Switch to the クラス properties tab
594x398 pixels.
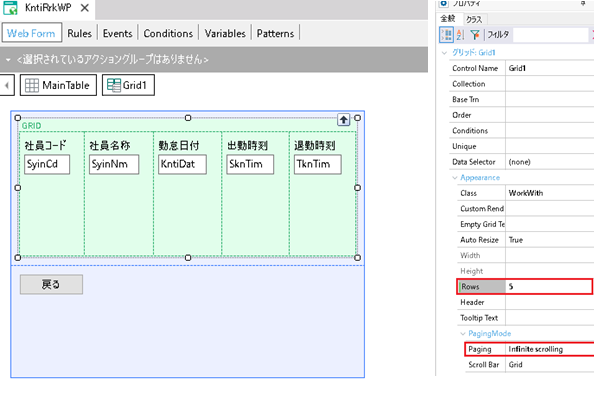click(x=474, y=19)
